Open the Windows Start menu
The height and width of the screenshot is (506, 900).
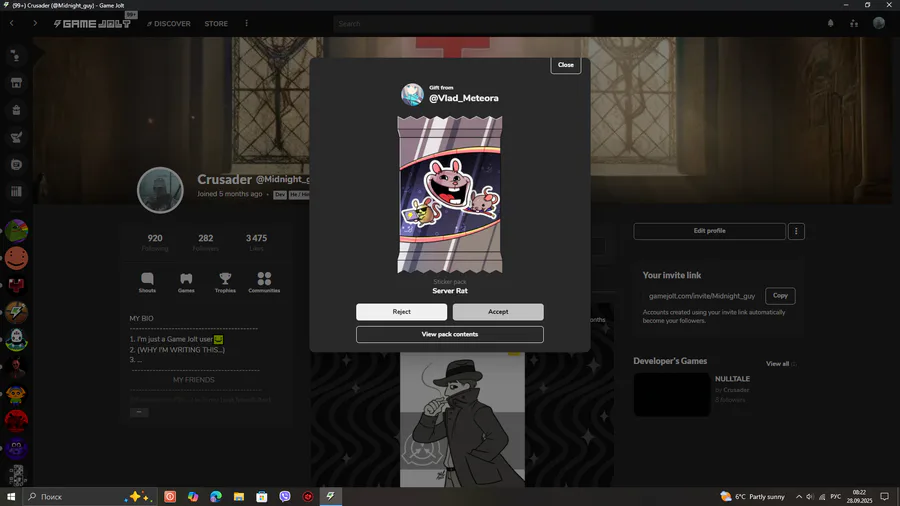coord(11,496)
